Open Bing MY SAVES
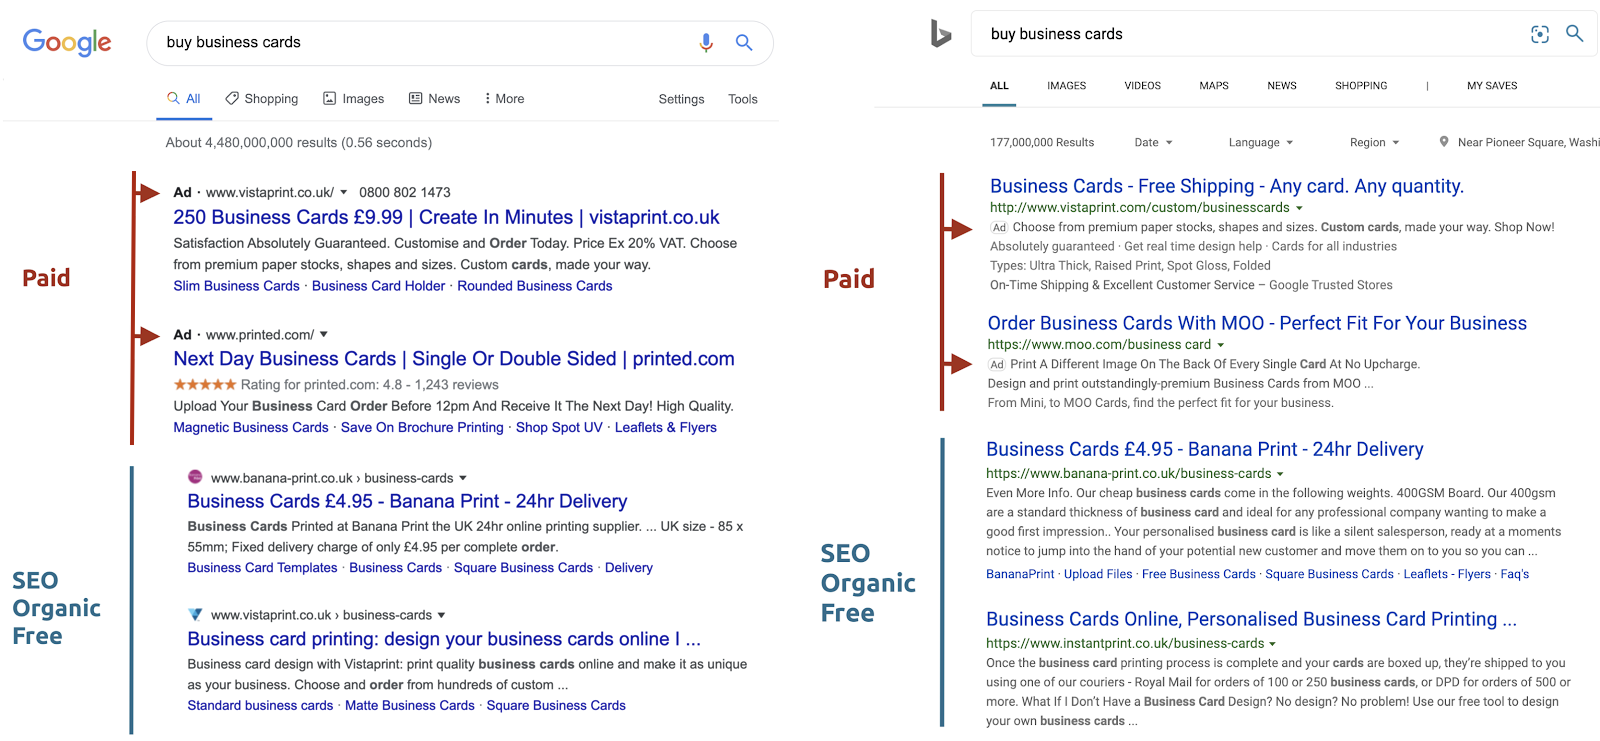 click(1492, 86)
